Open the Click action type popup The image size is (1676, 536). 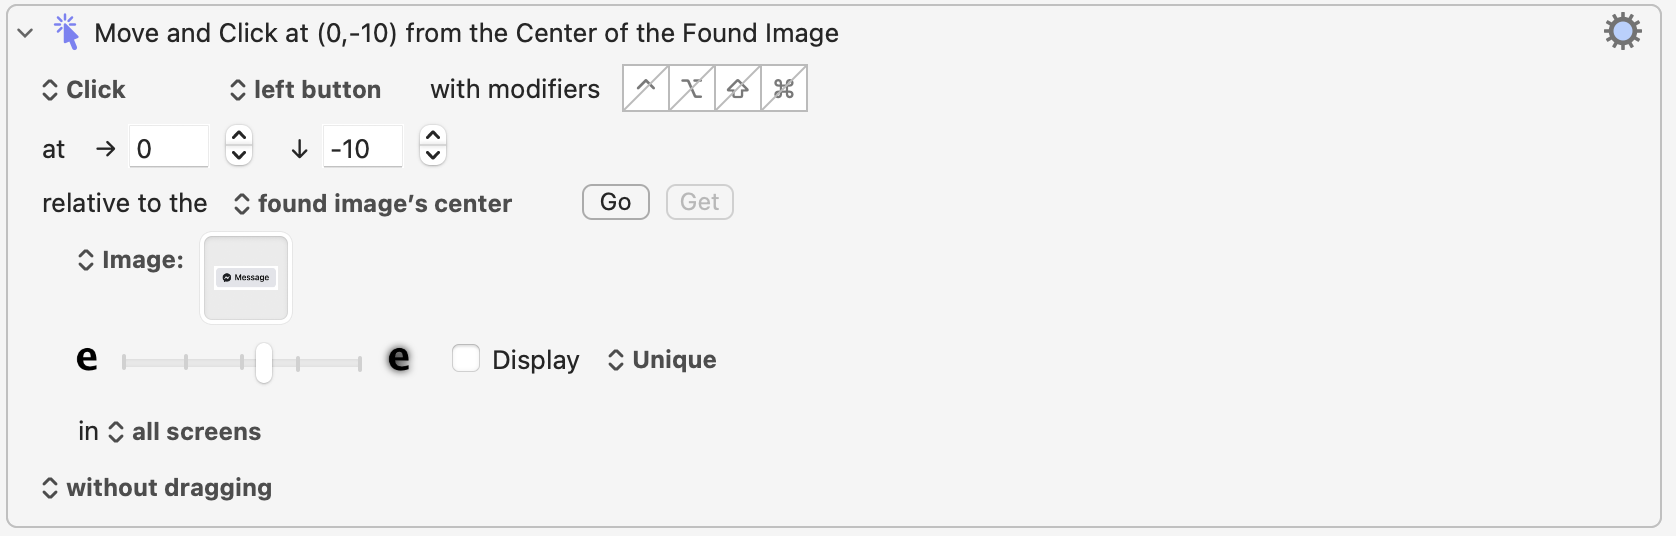84,90
